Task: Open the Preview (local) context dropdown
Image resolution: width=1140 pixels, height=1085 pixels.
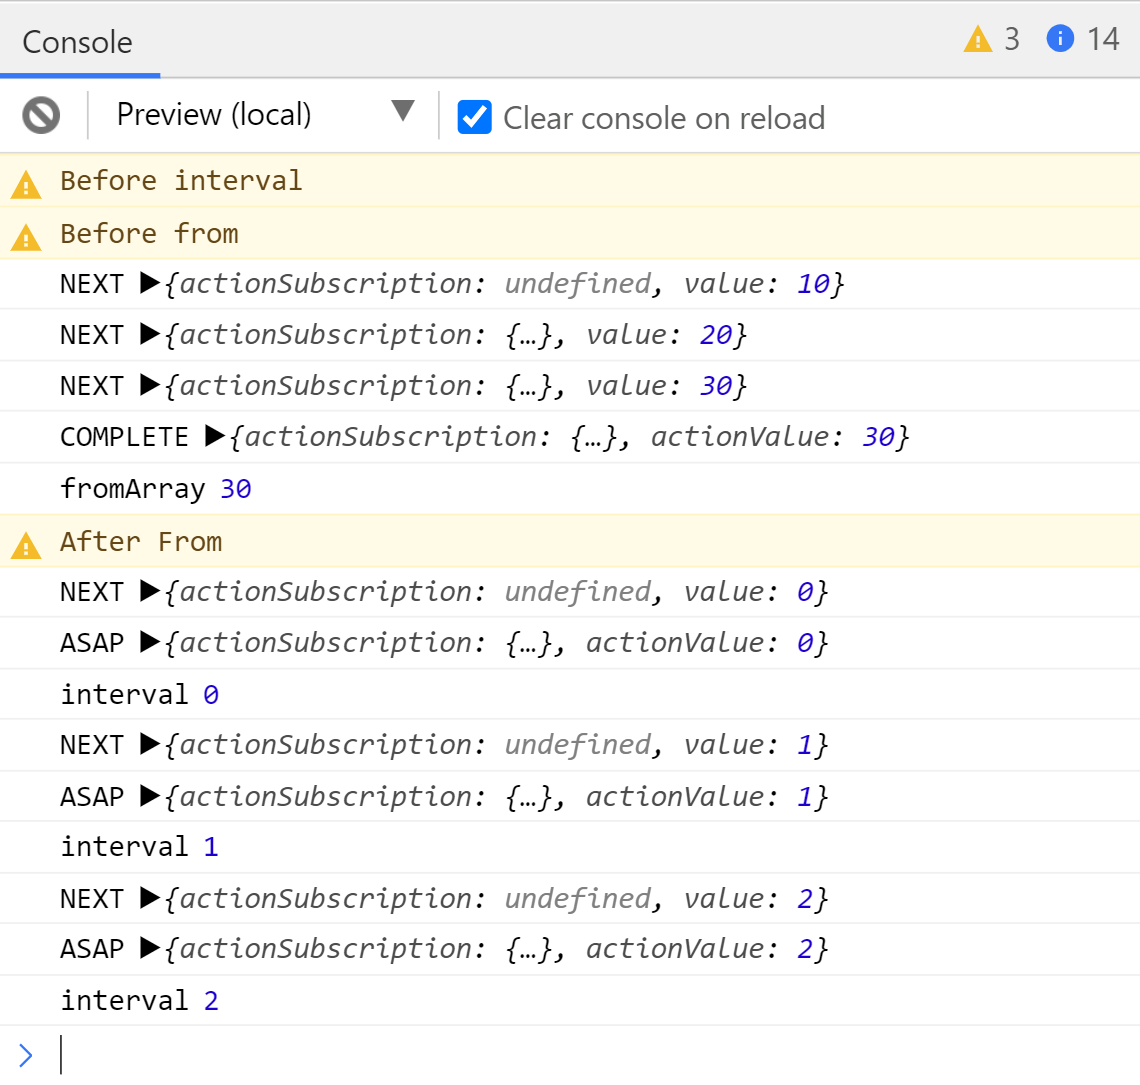Action: click(265, 115)
